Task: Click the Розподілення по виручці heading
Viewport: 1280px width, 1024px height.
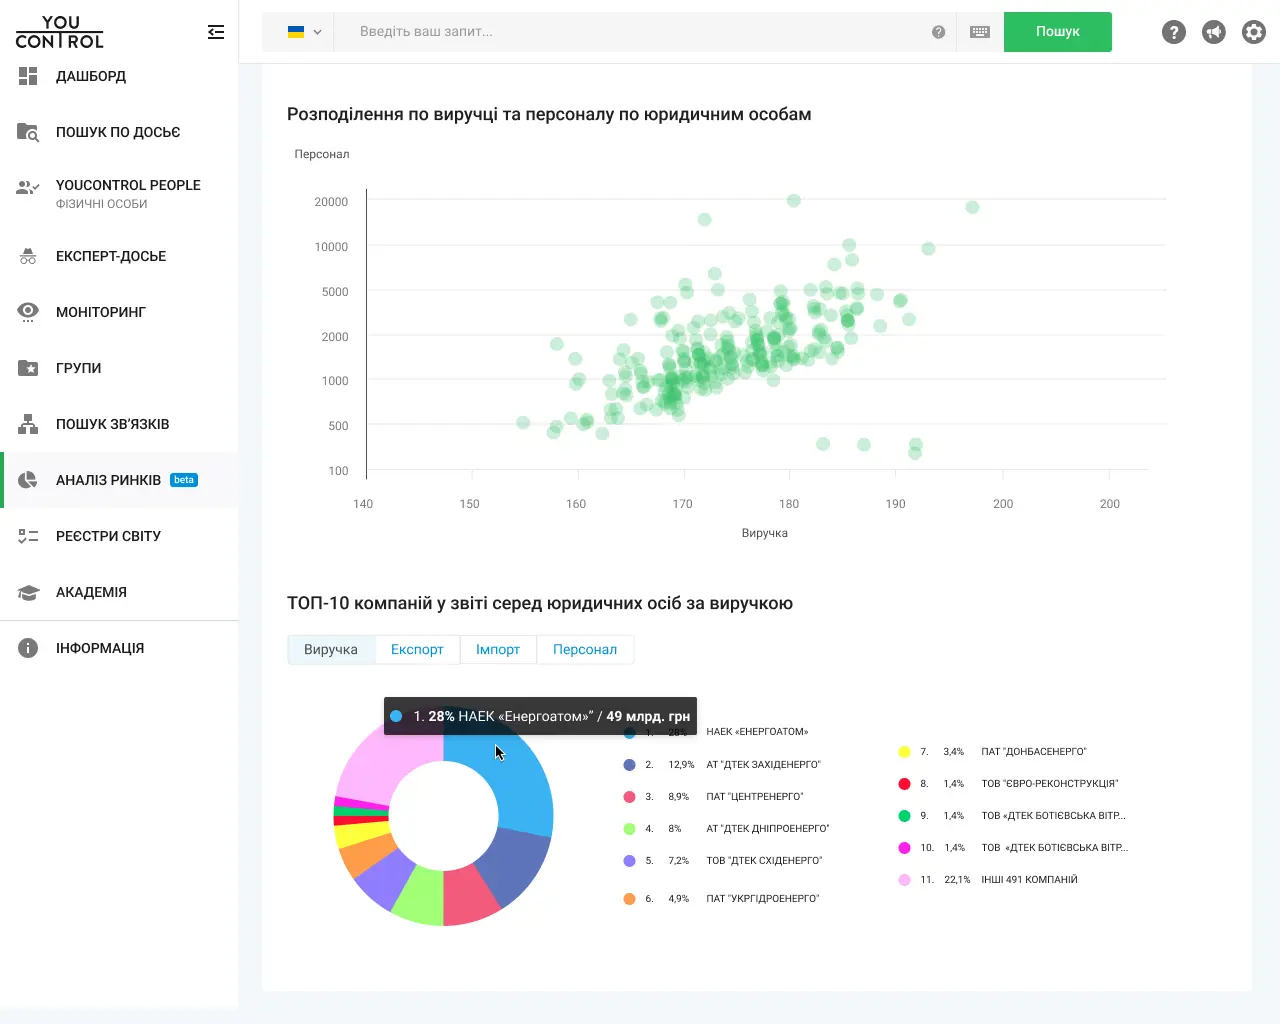Action: [x=549, y=114]
